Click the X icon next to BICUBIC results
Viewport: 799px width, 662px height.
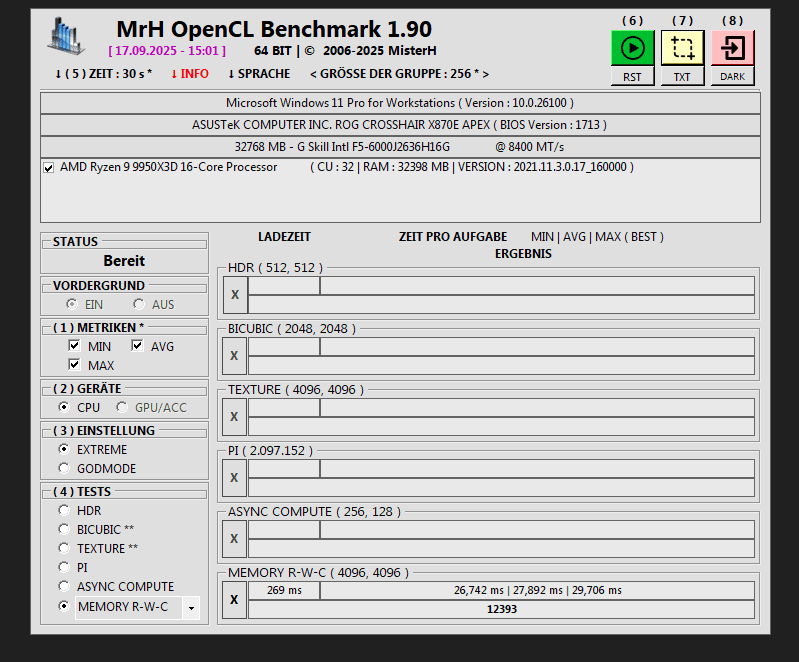click(x=234, y=356)
